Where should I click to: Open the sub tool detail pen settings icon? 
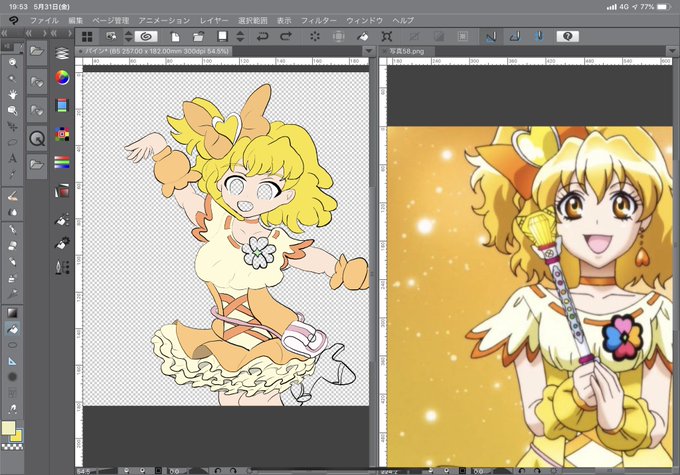(x=62, y=267)
